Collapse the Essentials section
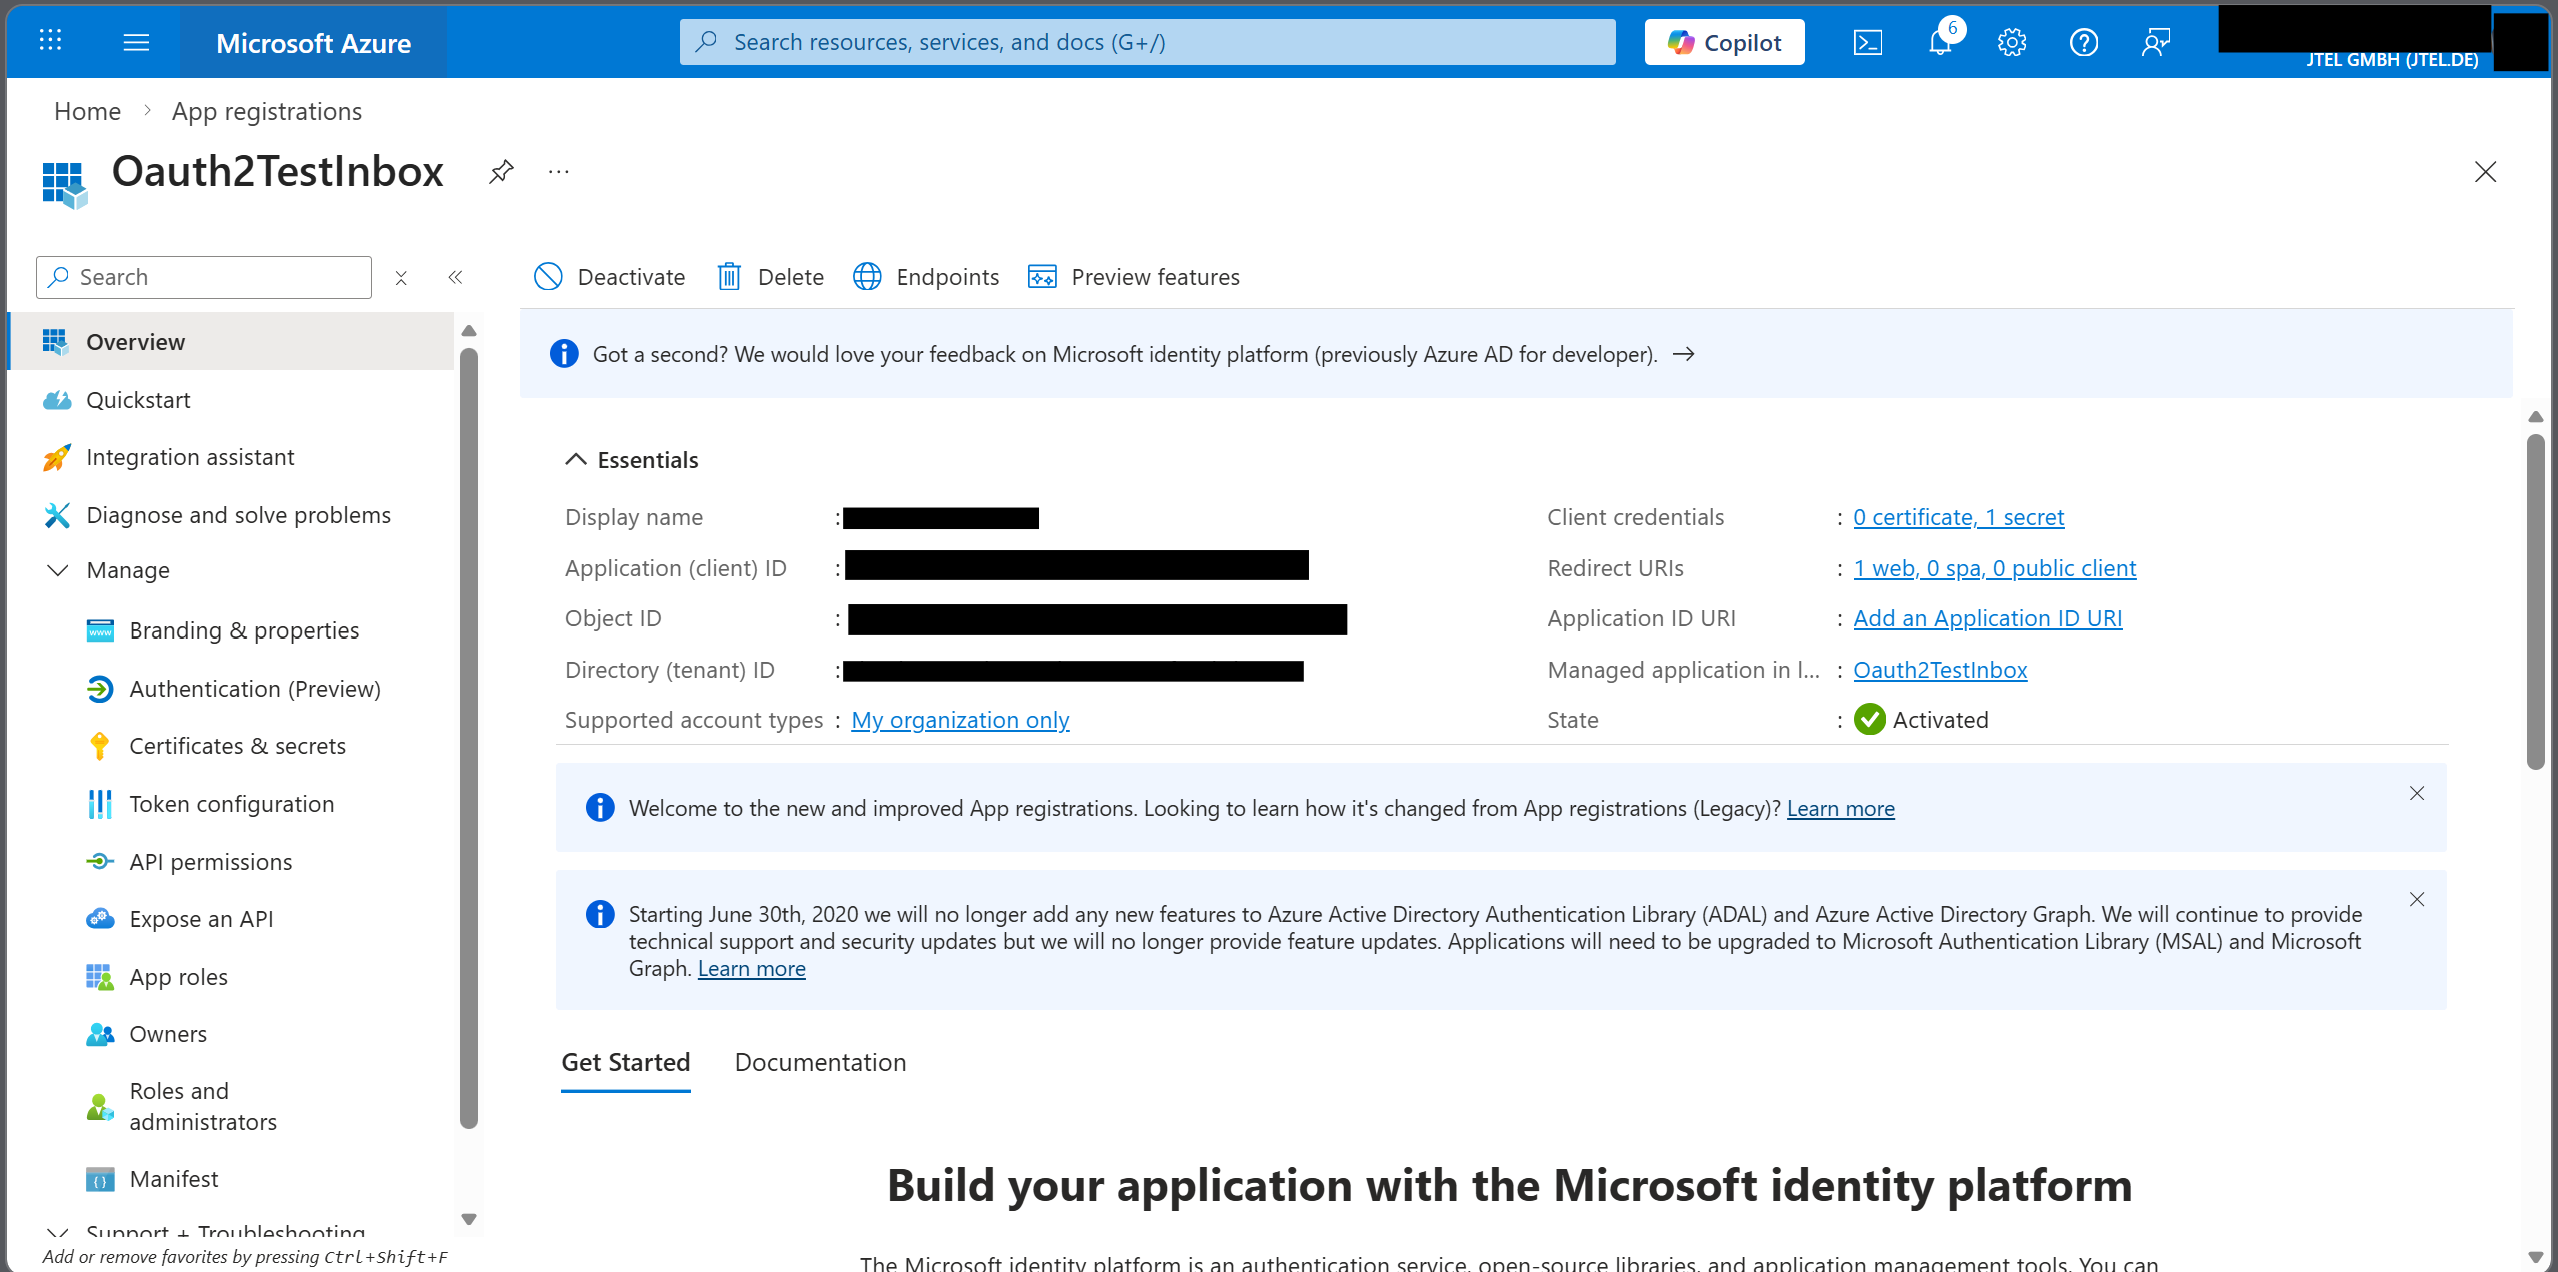2558x1272 pixels. point(576,460)
